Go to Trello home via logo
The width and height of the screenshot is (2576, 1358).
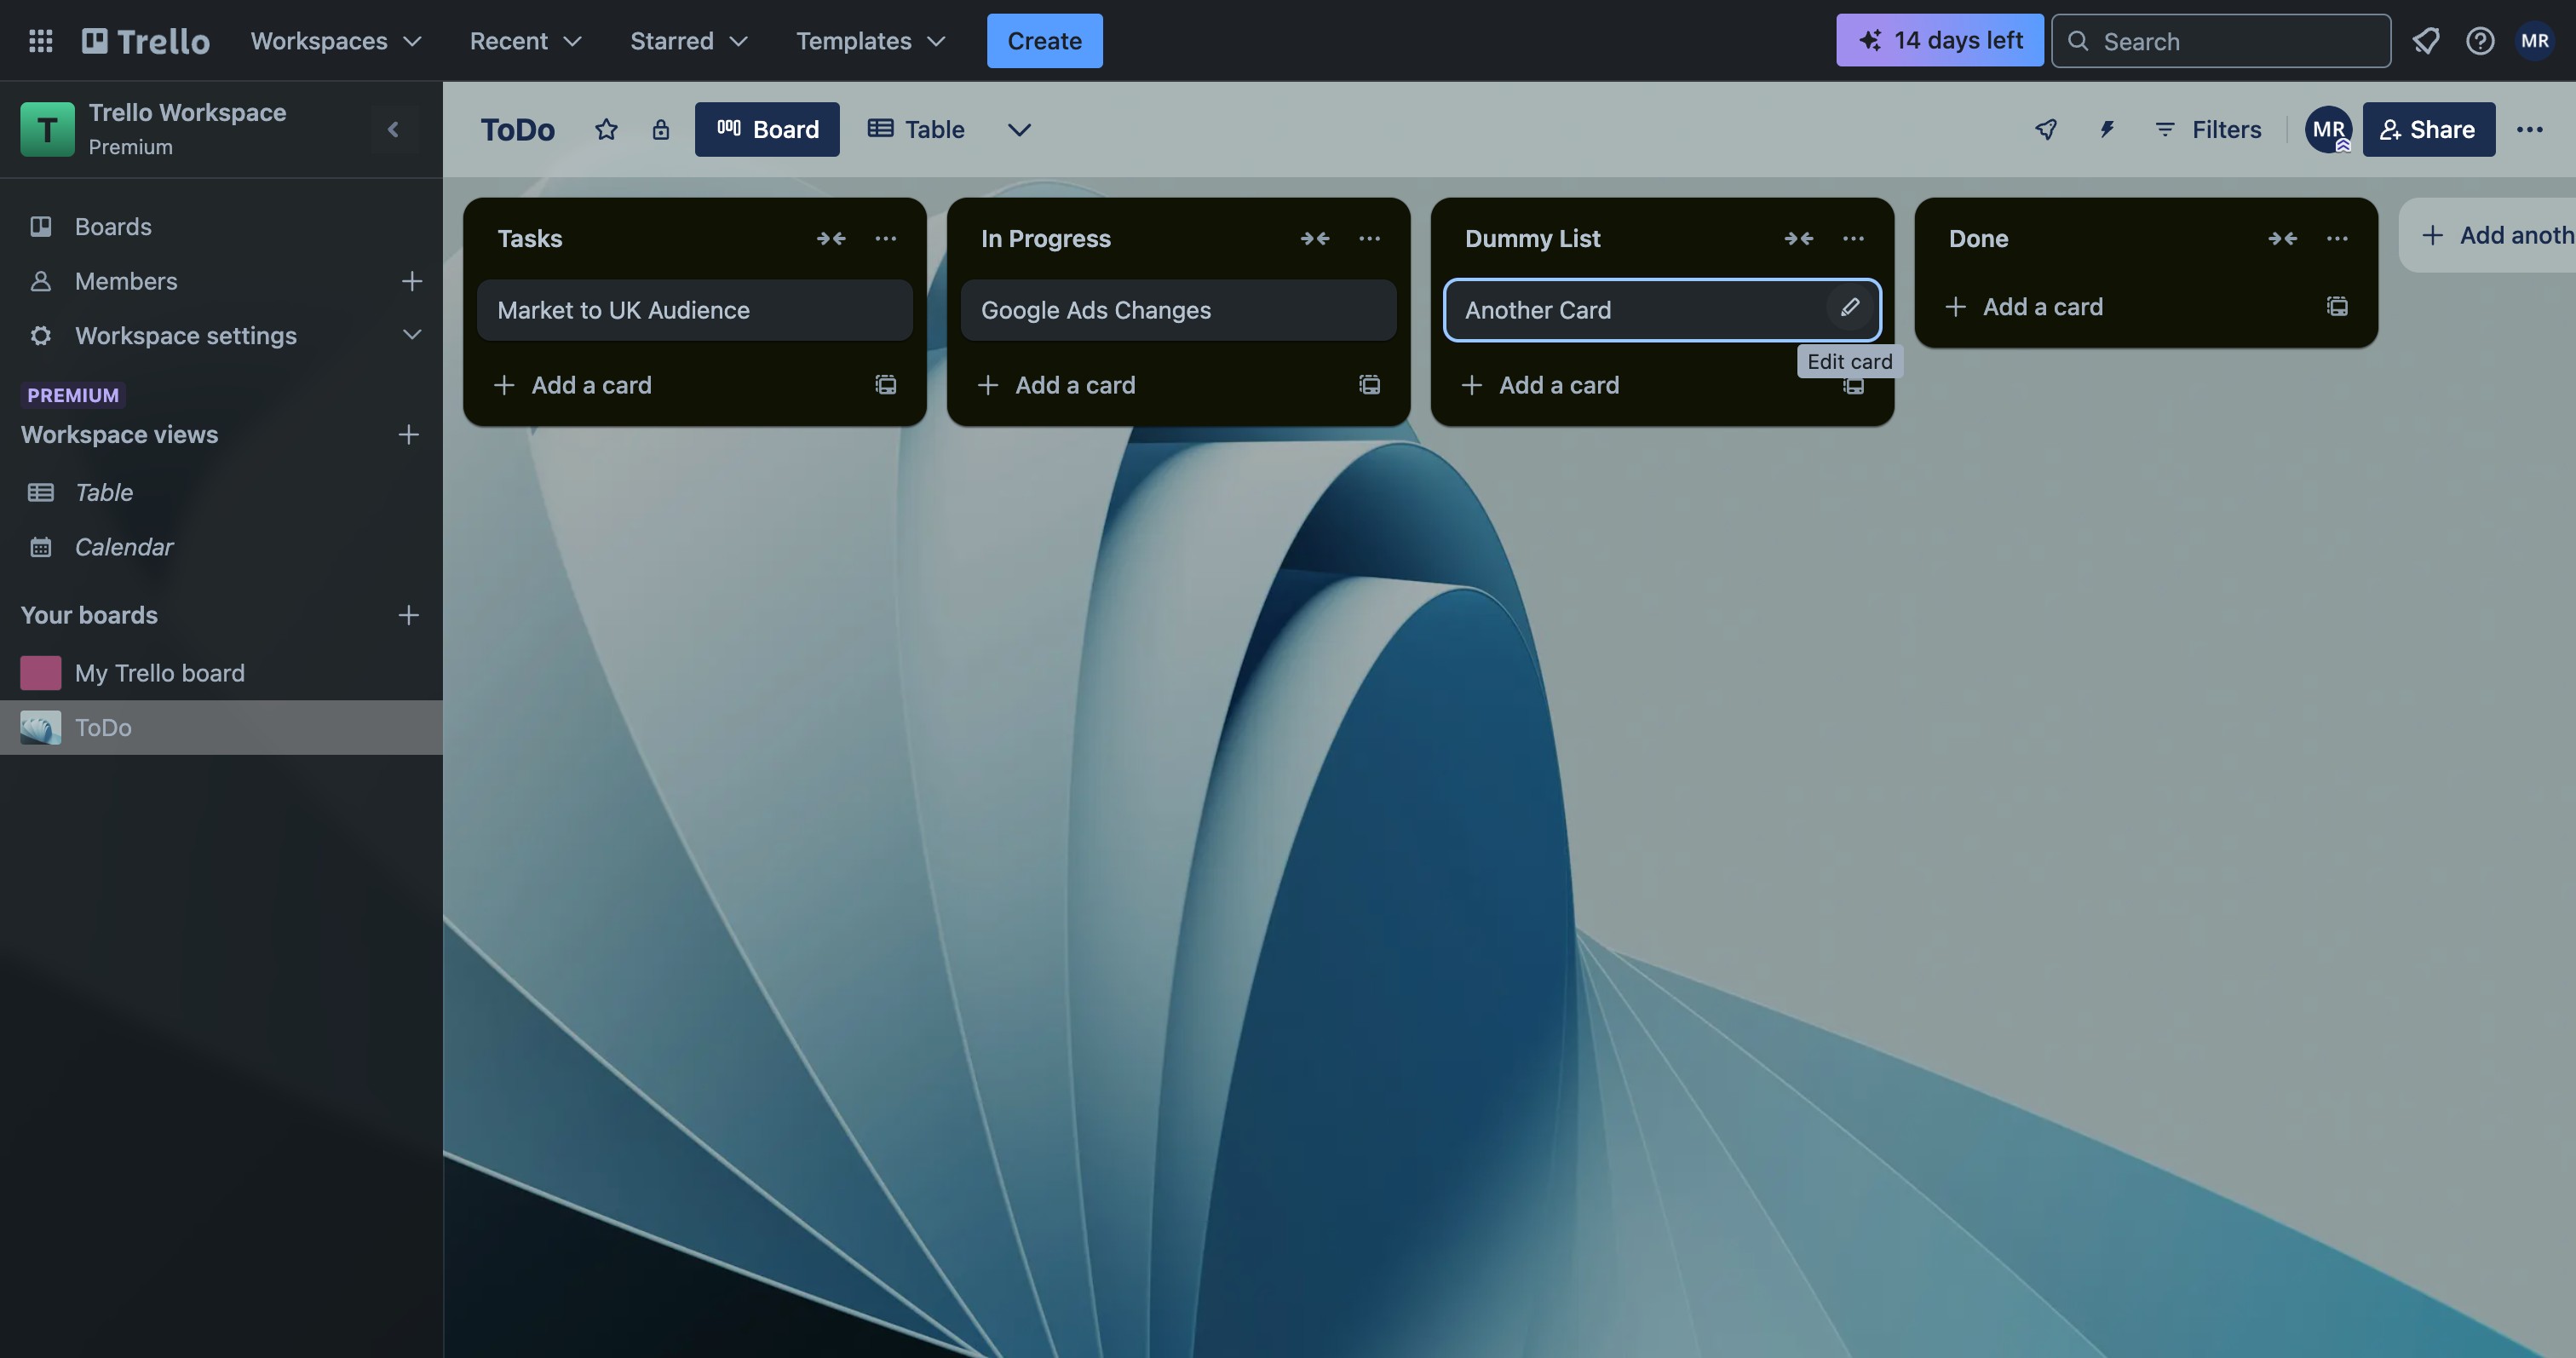pos(146,41)
